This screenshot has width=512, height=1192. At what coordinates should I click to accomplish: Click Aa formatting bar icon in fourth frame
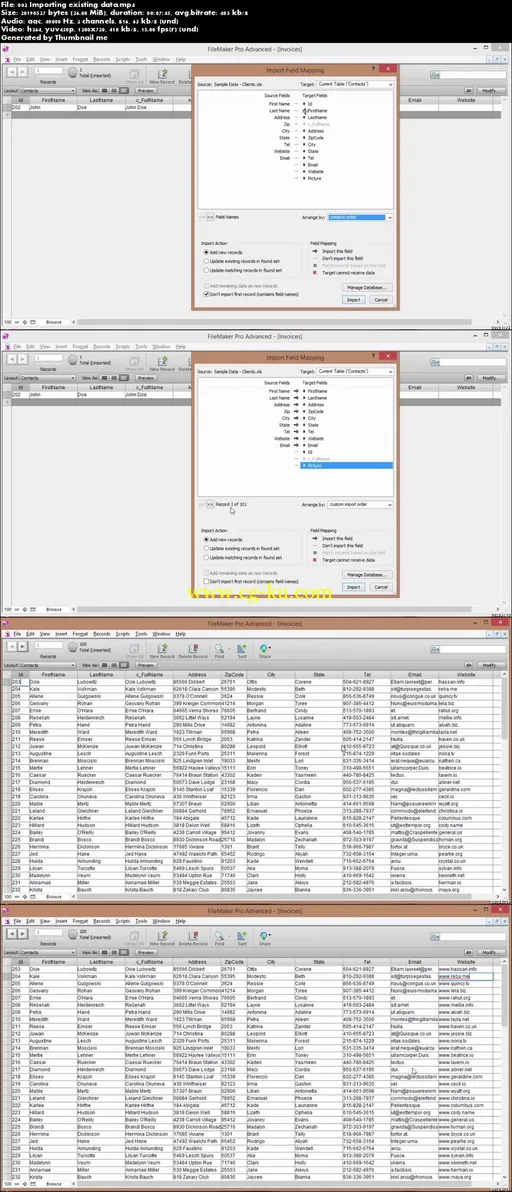coord(469,952)
